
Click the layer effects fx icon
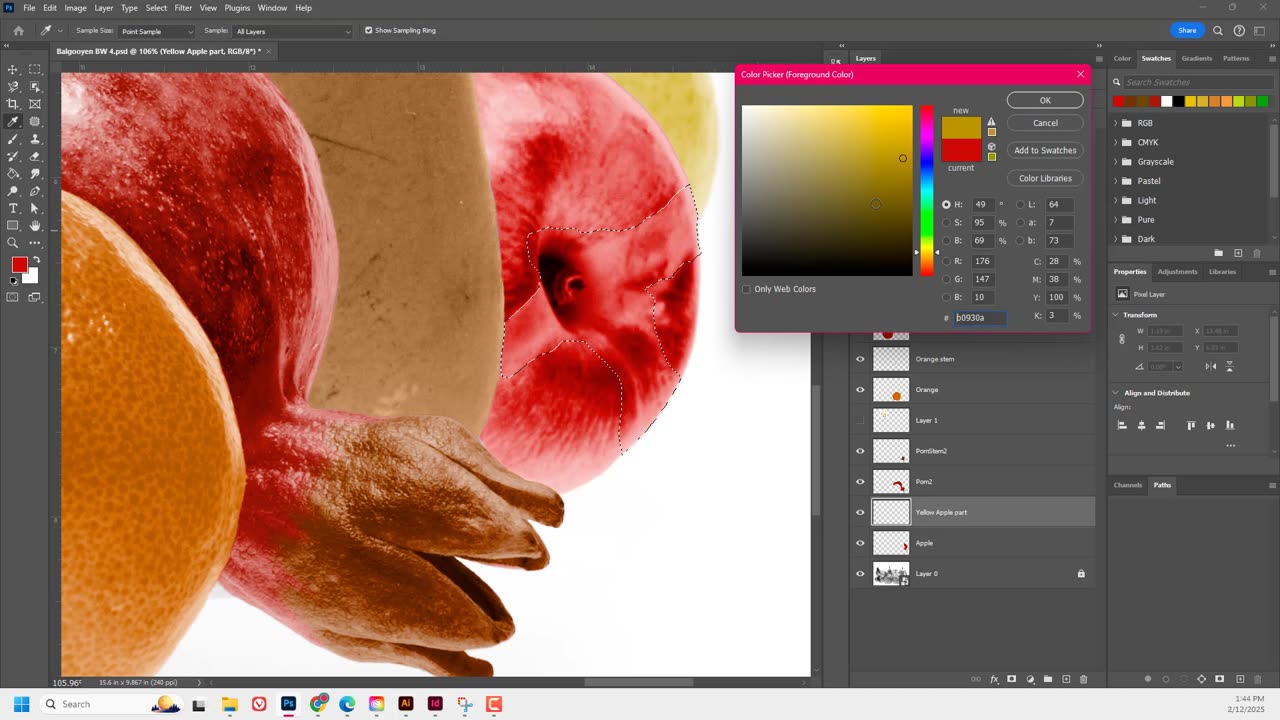[x=994, y=679]
